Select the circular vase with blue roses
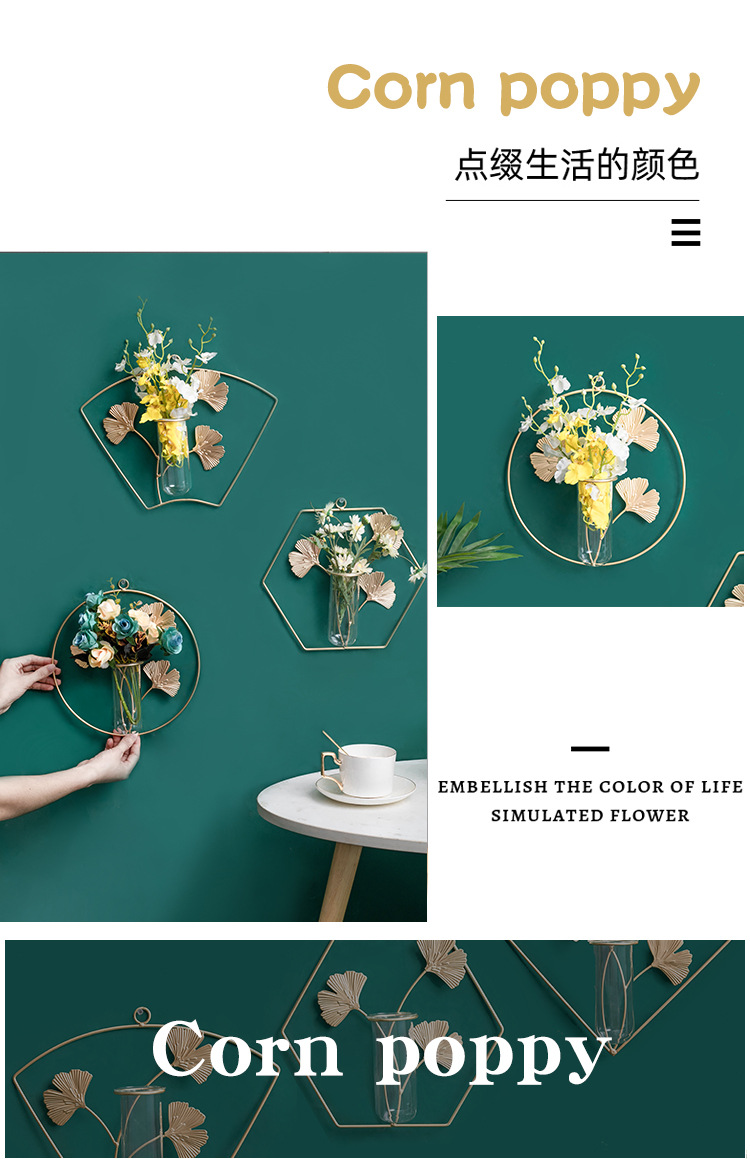This screenshot has height=1159, width=750. 126,658
